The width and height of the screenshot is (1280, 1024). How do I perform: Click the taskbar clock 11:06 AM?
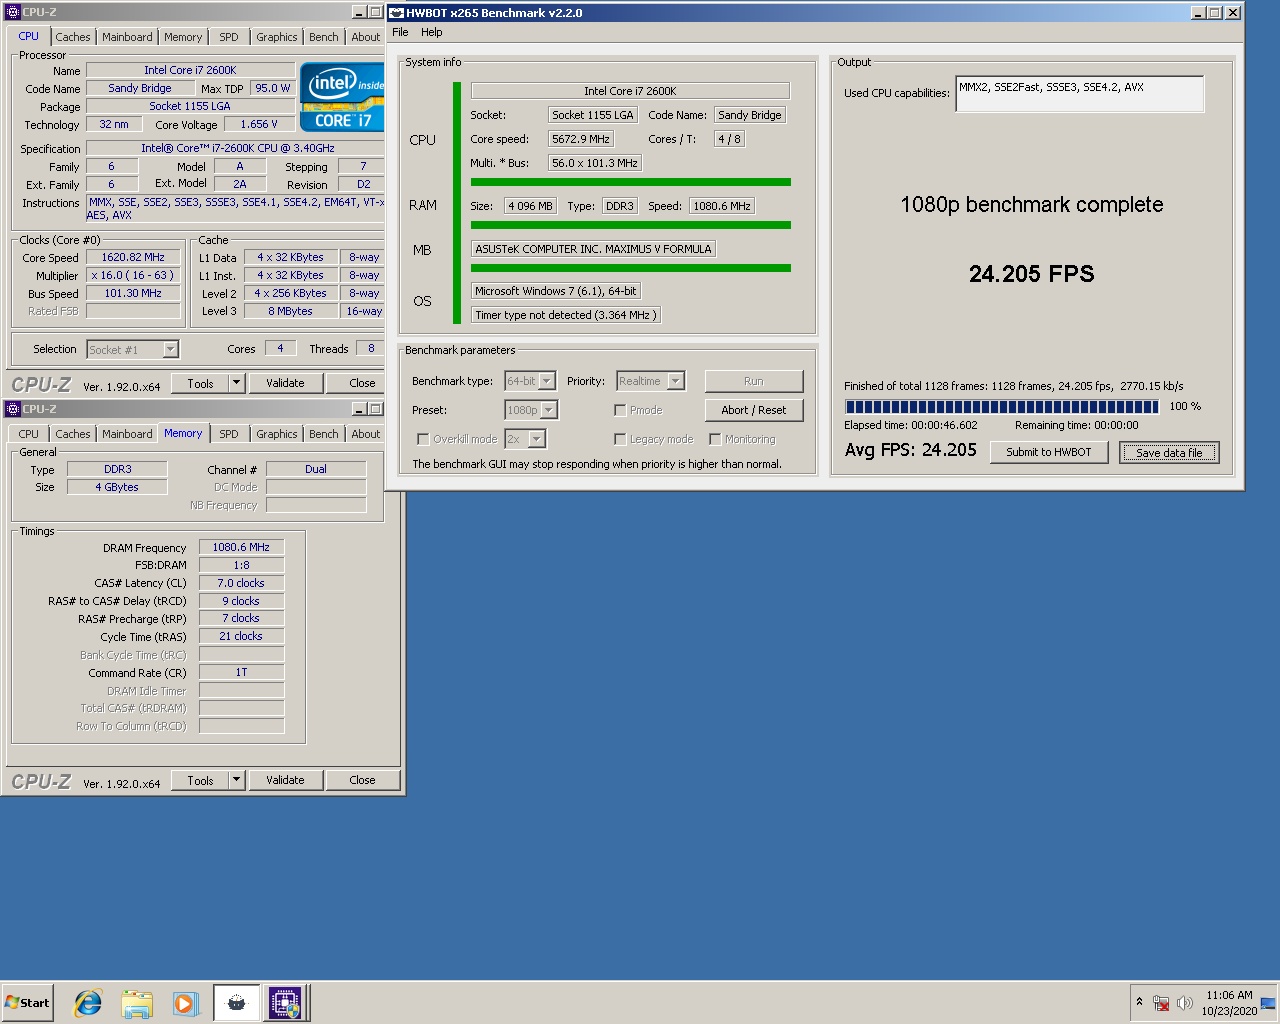click(1229, 995)
